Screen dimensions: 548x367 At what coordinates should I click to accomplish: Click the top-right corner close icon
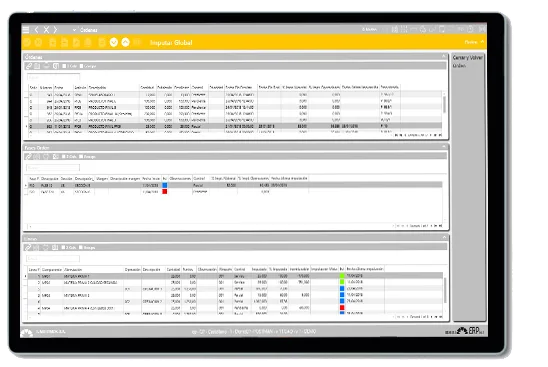tap(482, 29)
